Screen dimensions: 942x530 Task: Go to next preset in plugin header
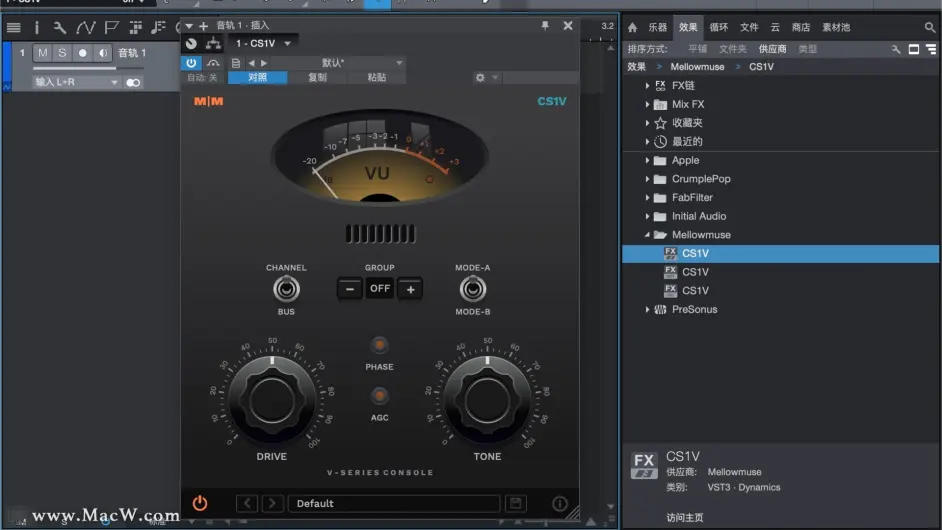click(264, 63)
